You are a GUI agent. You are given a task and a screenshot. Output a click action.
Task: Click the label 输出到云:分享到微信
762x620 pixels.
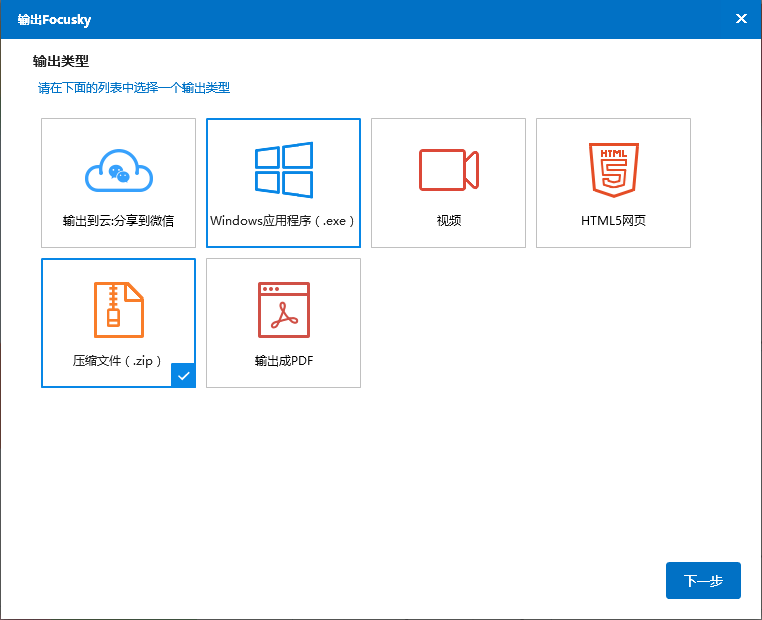(x=119, y=221)
